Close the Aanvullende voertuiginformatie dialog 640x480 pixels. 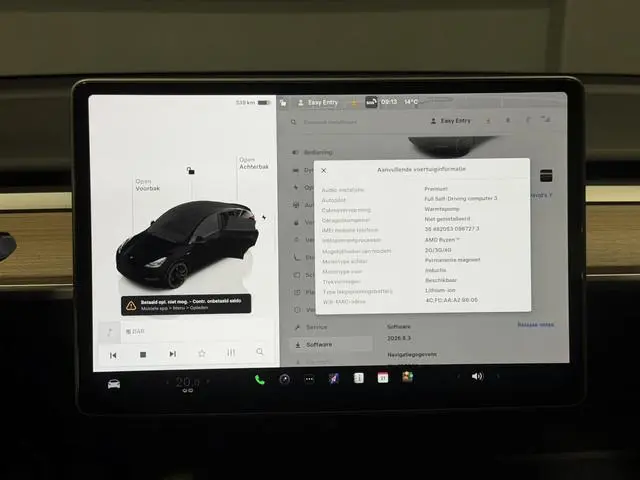pyautogui.click(x=324, y=171)
